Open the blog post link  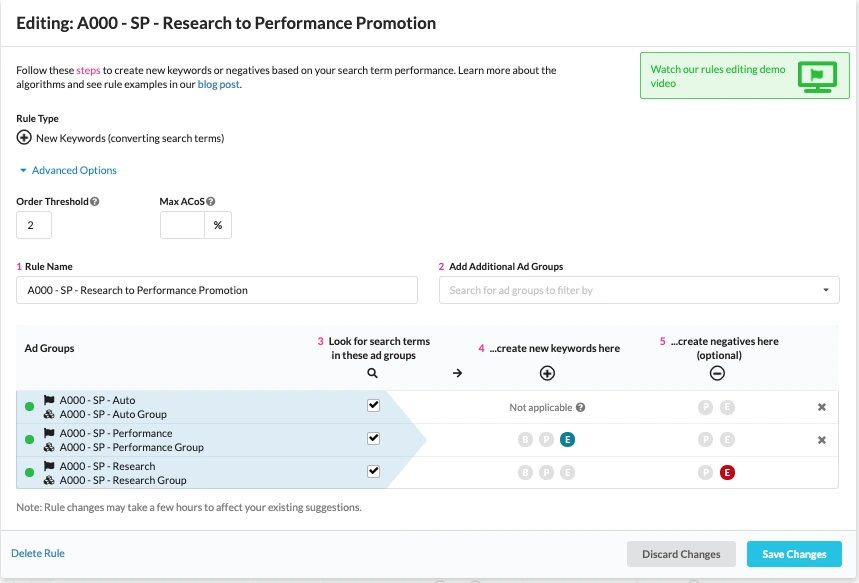point(216,84)
